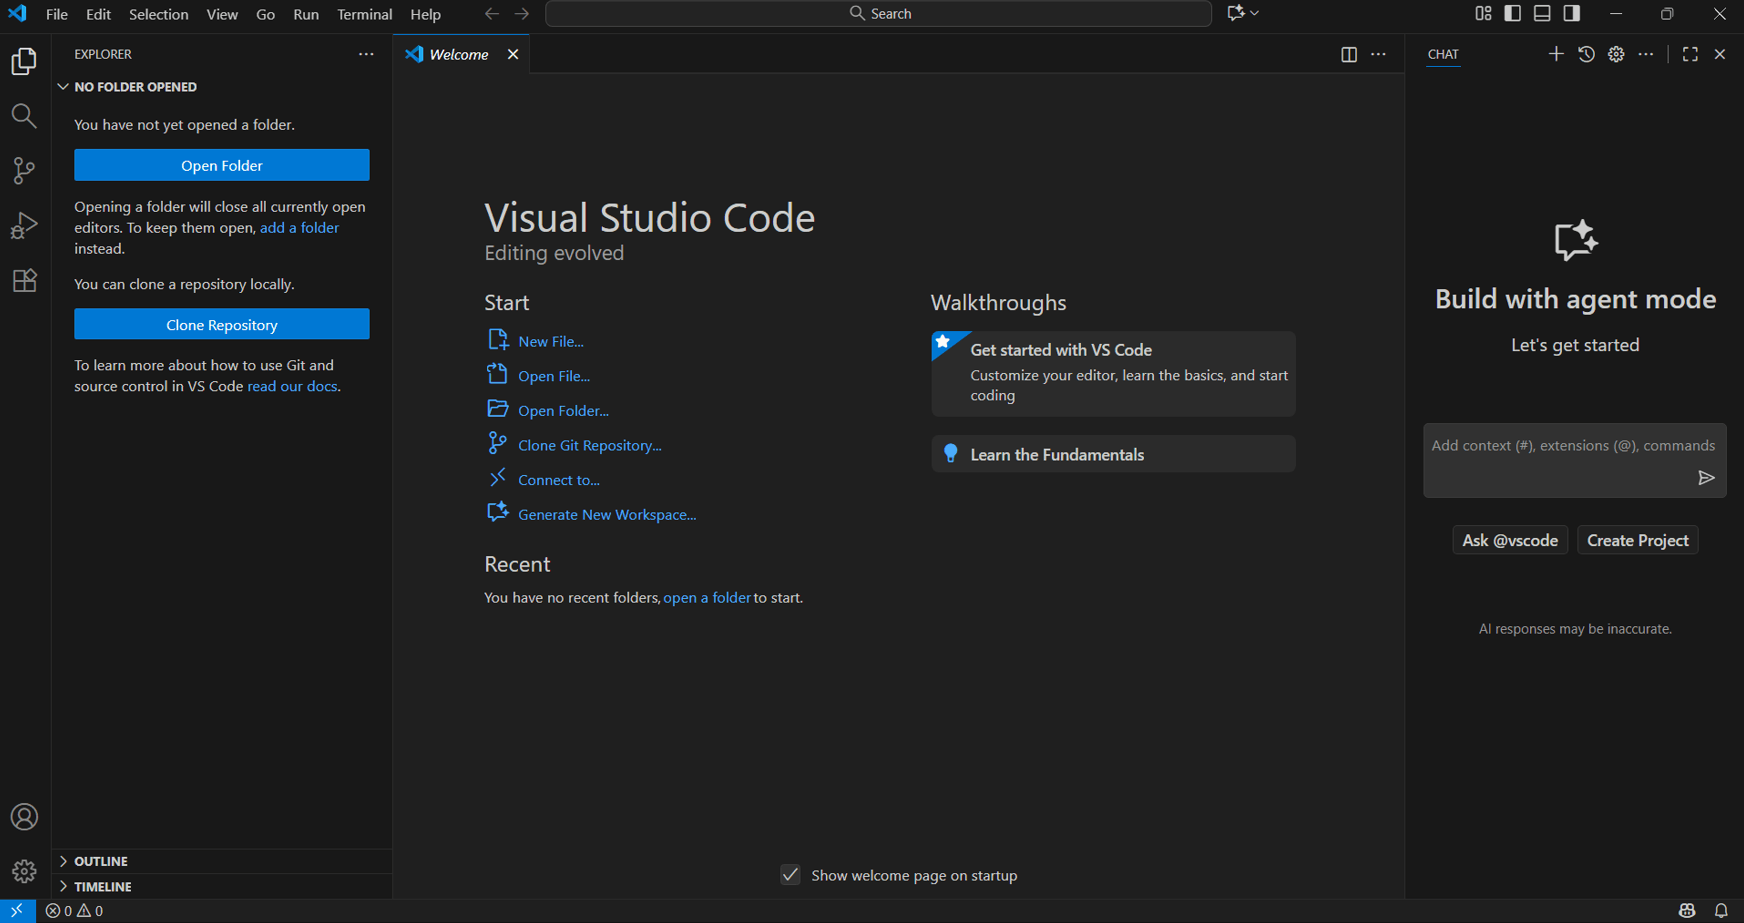Click the Clone Repository button
1744x923 pixels.
pyautogui.click(x=221, y=324)
